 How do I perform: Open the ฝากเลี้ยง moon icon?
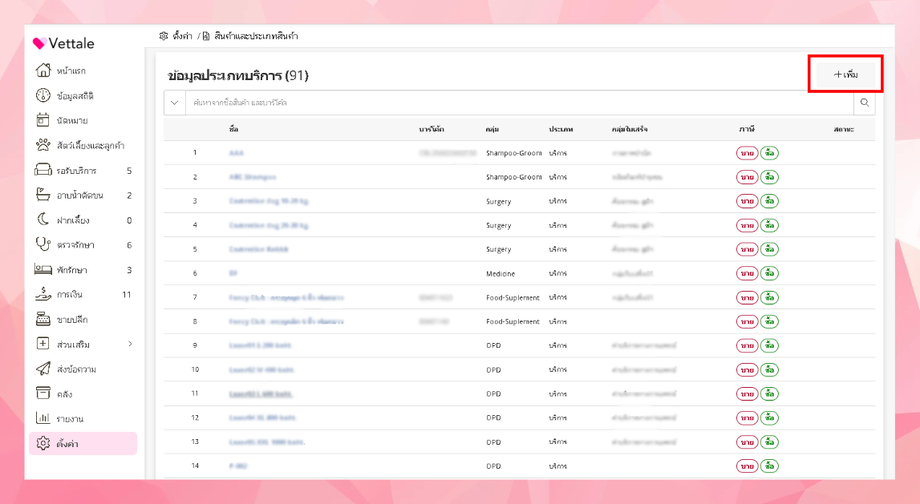tap(43, 219)
